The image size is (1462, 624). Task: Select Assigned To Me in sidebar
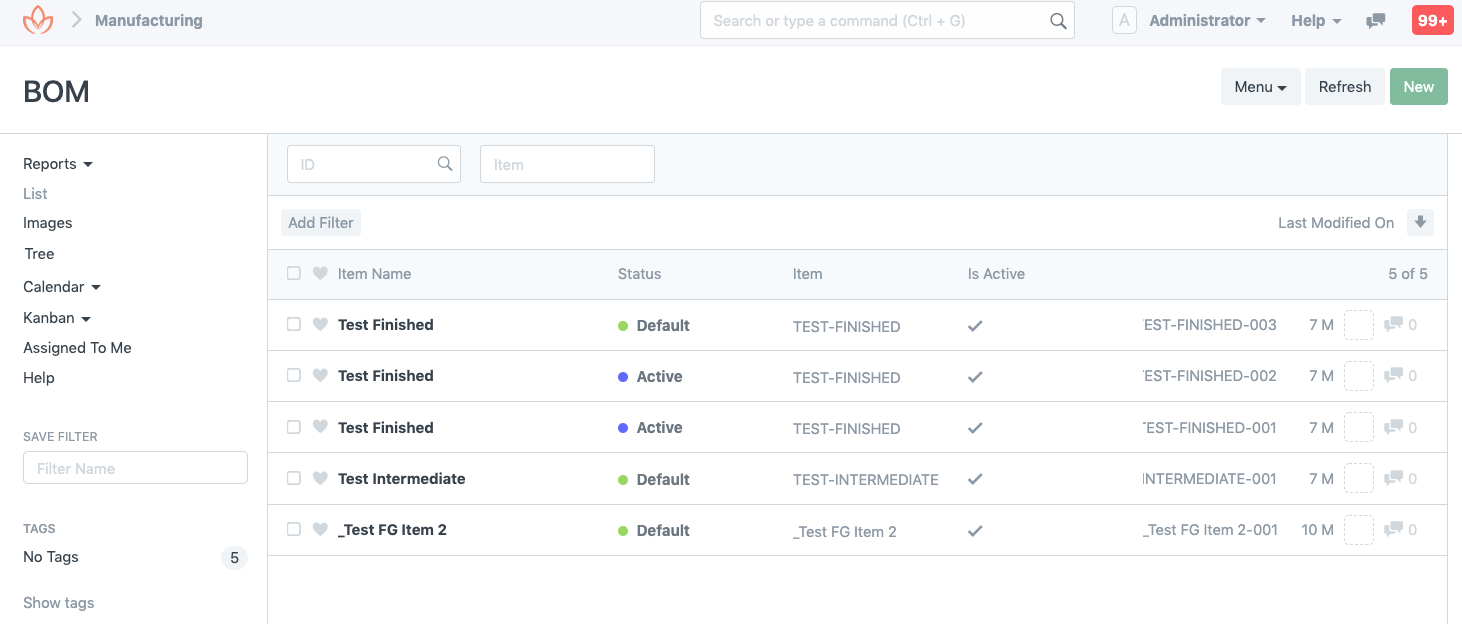point(77,348)
